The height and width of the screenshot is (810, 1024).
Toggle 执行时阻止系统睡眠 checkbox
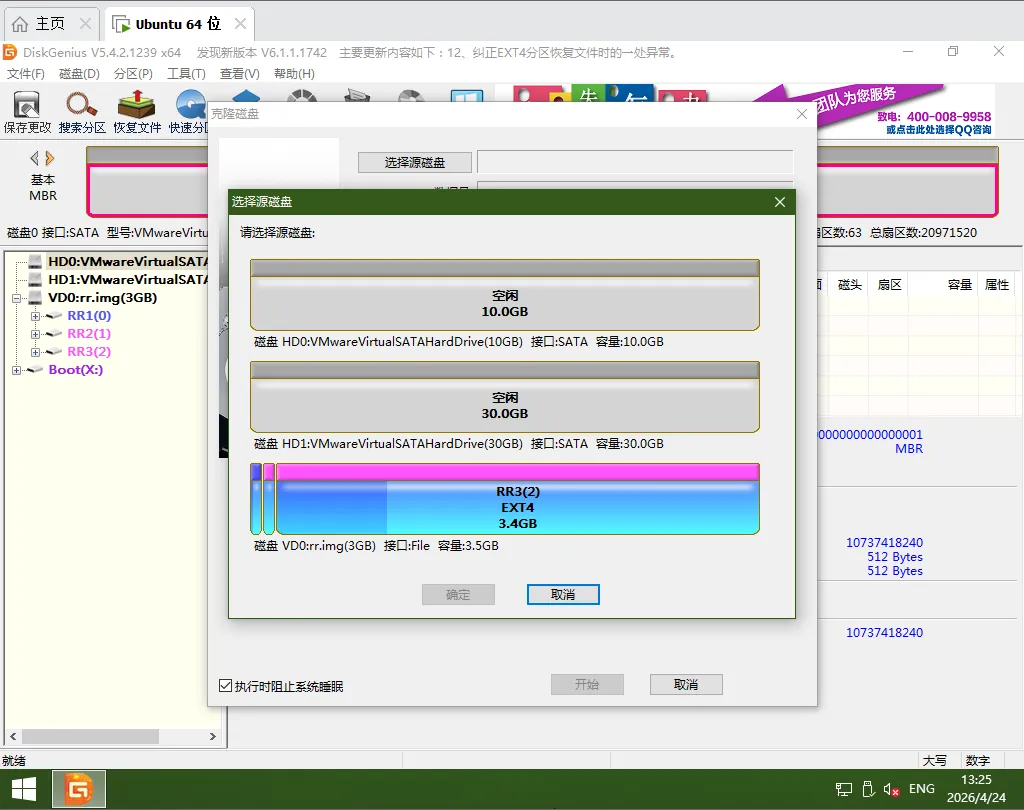click(225, 685)
